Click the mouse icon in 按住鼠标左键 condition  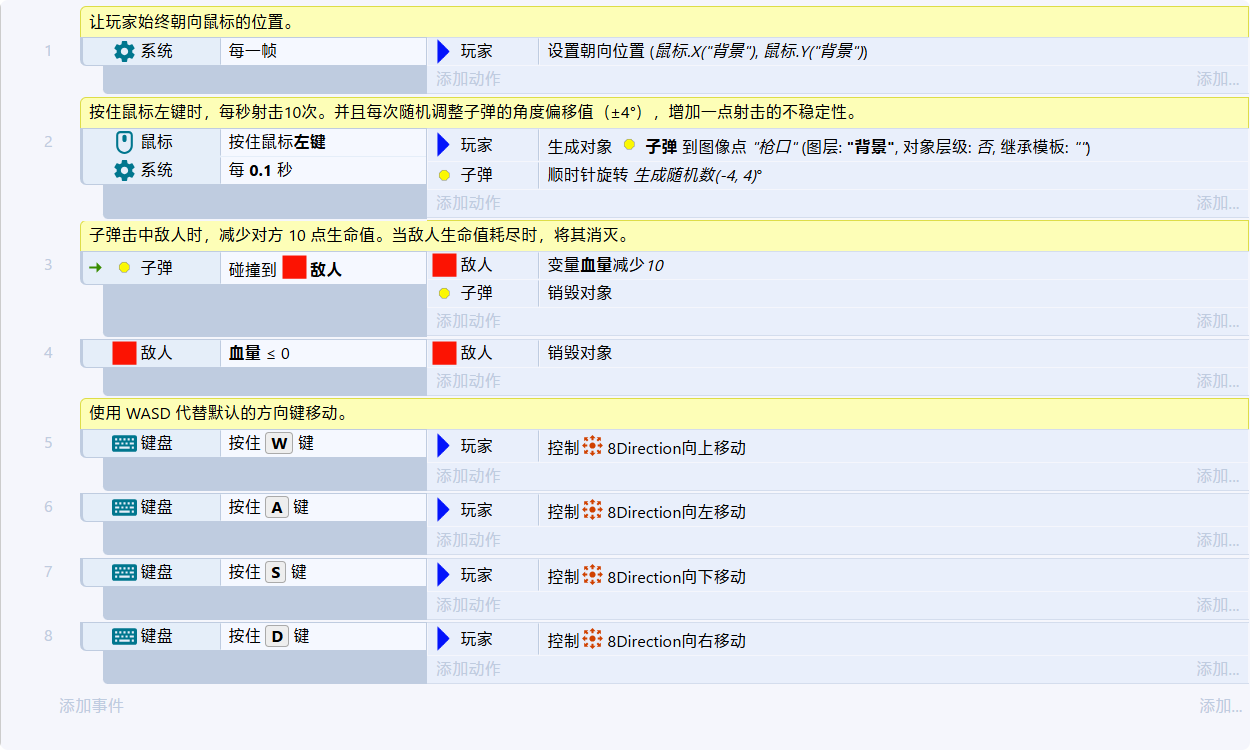click(x=124, y=142)
